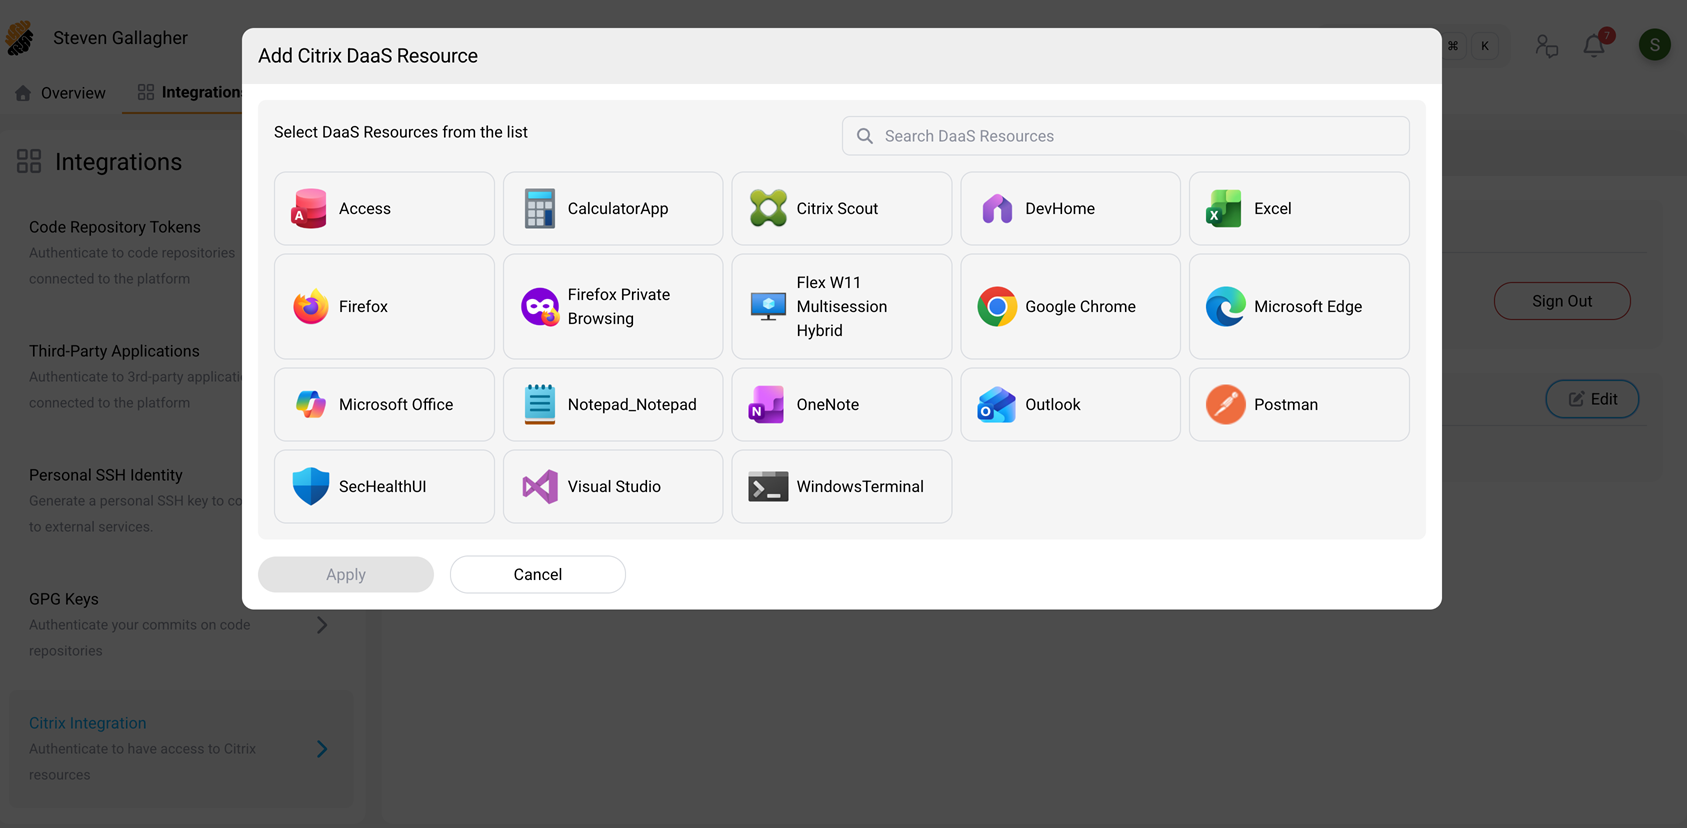The height and width of the screenshot is (828, 1687).
Task: Click the user avatar S icon
Action: click(1655, 44)
